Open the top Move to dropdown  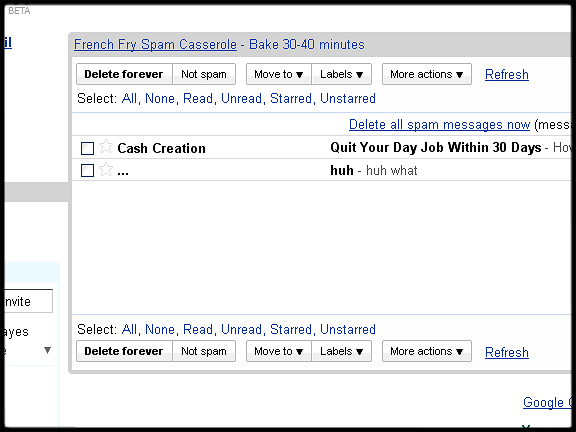click(x=279, y=74)
